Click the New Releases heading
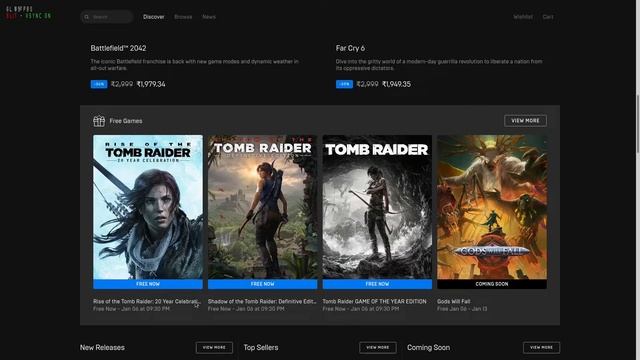This screenshot has width=640, height=360. click(102, 348)
